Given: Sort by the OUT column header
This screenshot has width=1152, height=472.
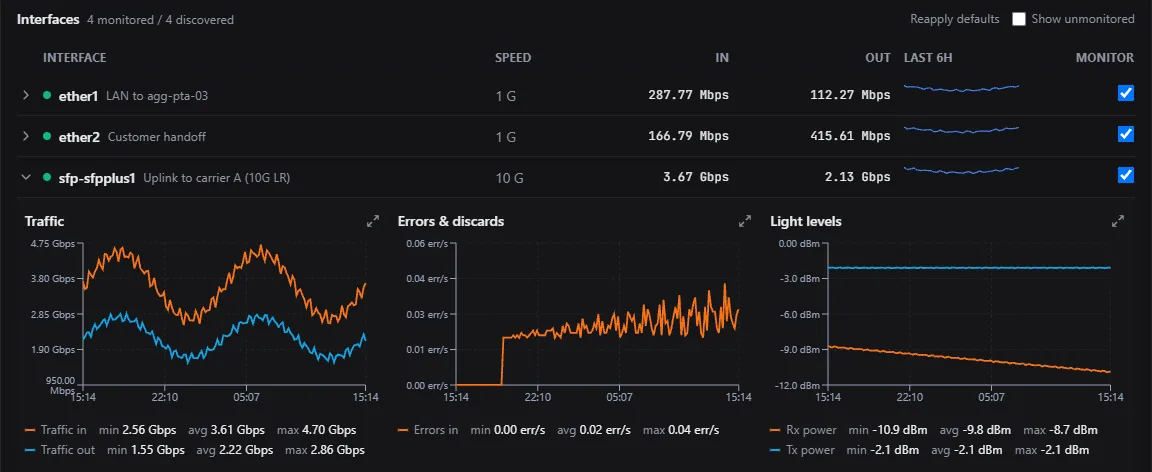Looking at the screenshot, I should (878, 57).
